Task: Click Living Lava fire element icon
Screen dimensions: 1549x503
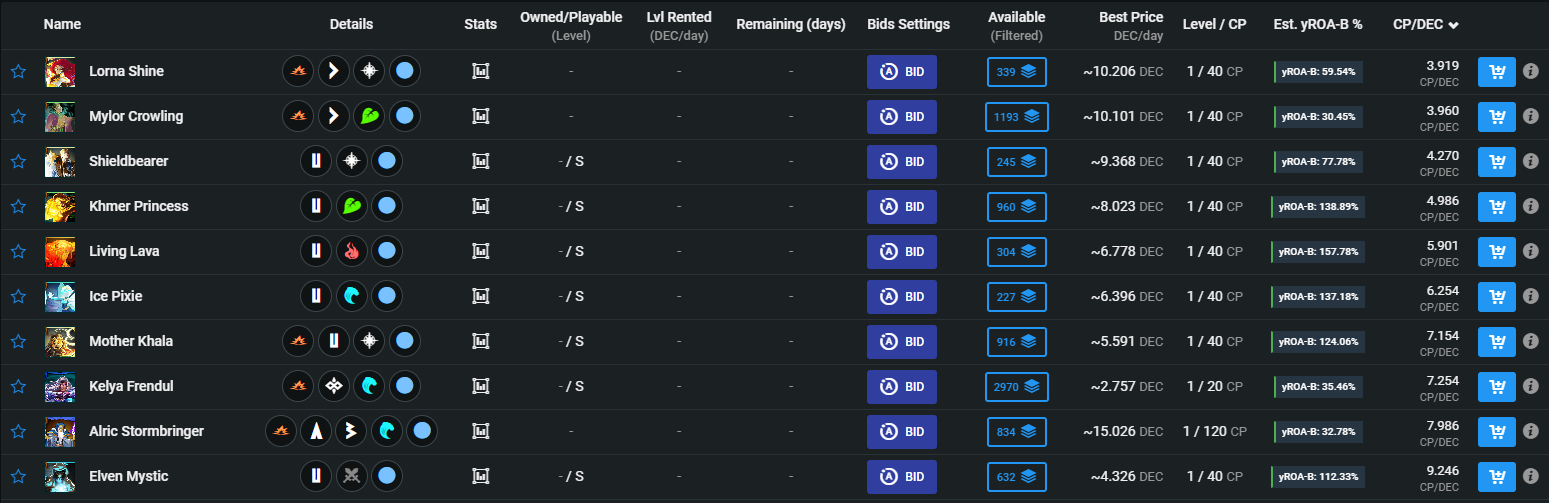Action: [351, 252]
